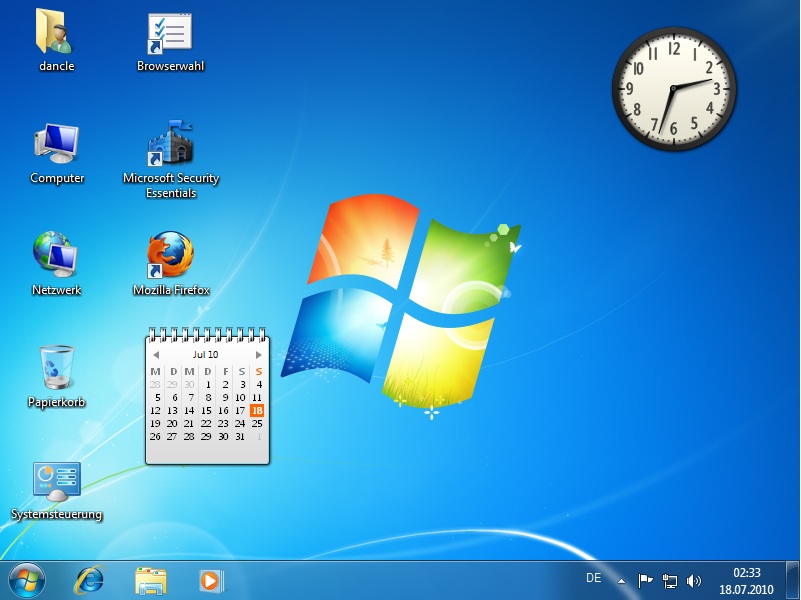Select the Browserwahl desktop shortcut
The height and width of the screenshot is (600, 801).
coord(170,32)
